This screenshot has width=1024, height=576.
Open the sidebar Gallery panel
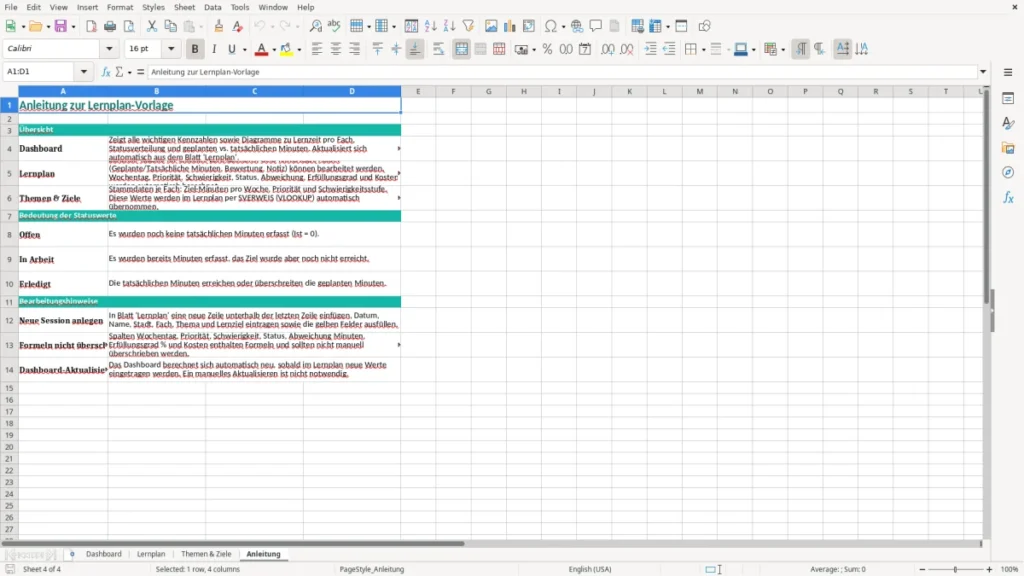tap(1008, 148)
